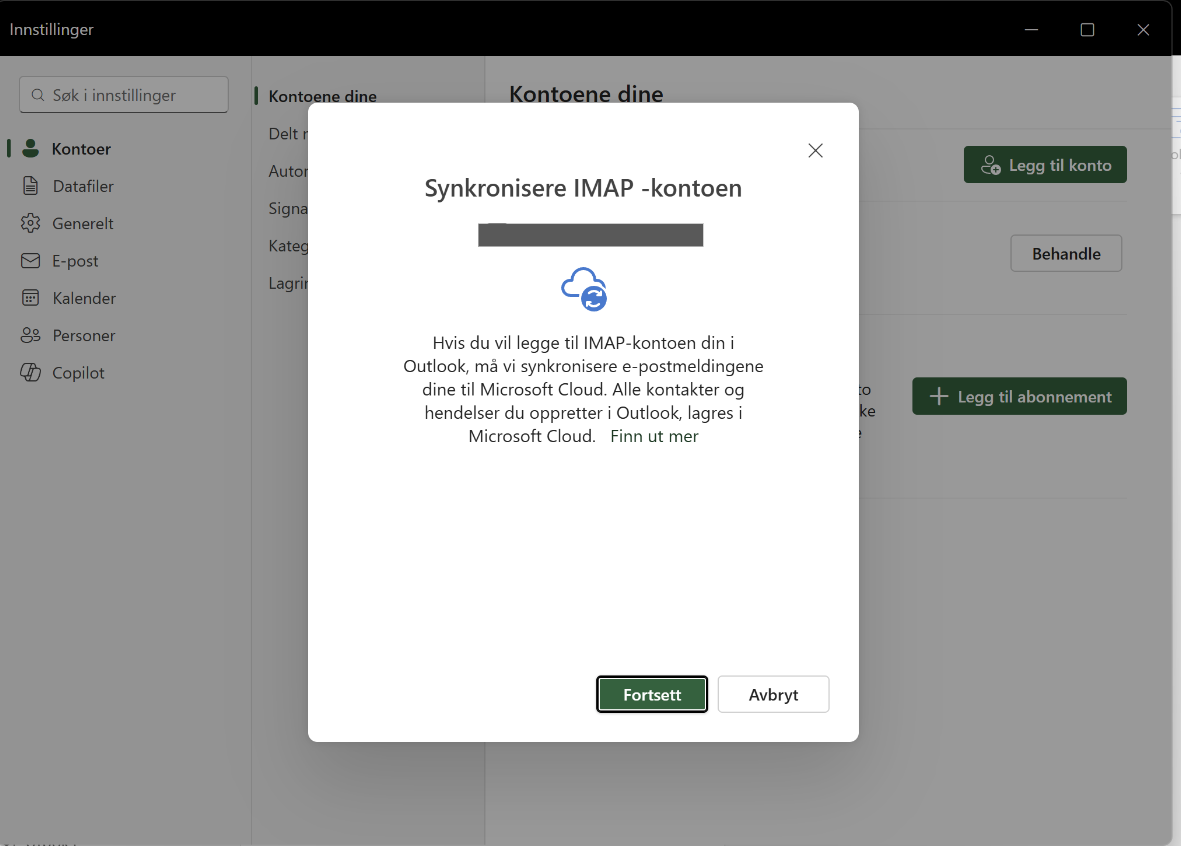This screenshot has width=1181, height=846.
Task: Click the Innstillinger window title
Action: [x=51, y=29]
